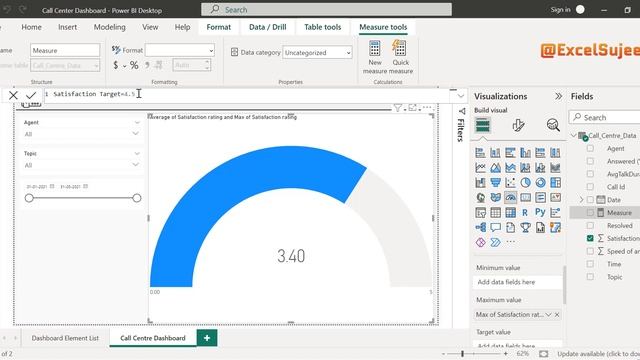Open Get more visuals ellipsis
The width and height of the screenshot is (640, 360).
[510, 242]
